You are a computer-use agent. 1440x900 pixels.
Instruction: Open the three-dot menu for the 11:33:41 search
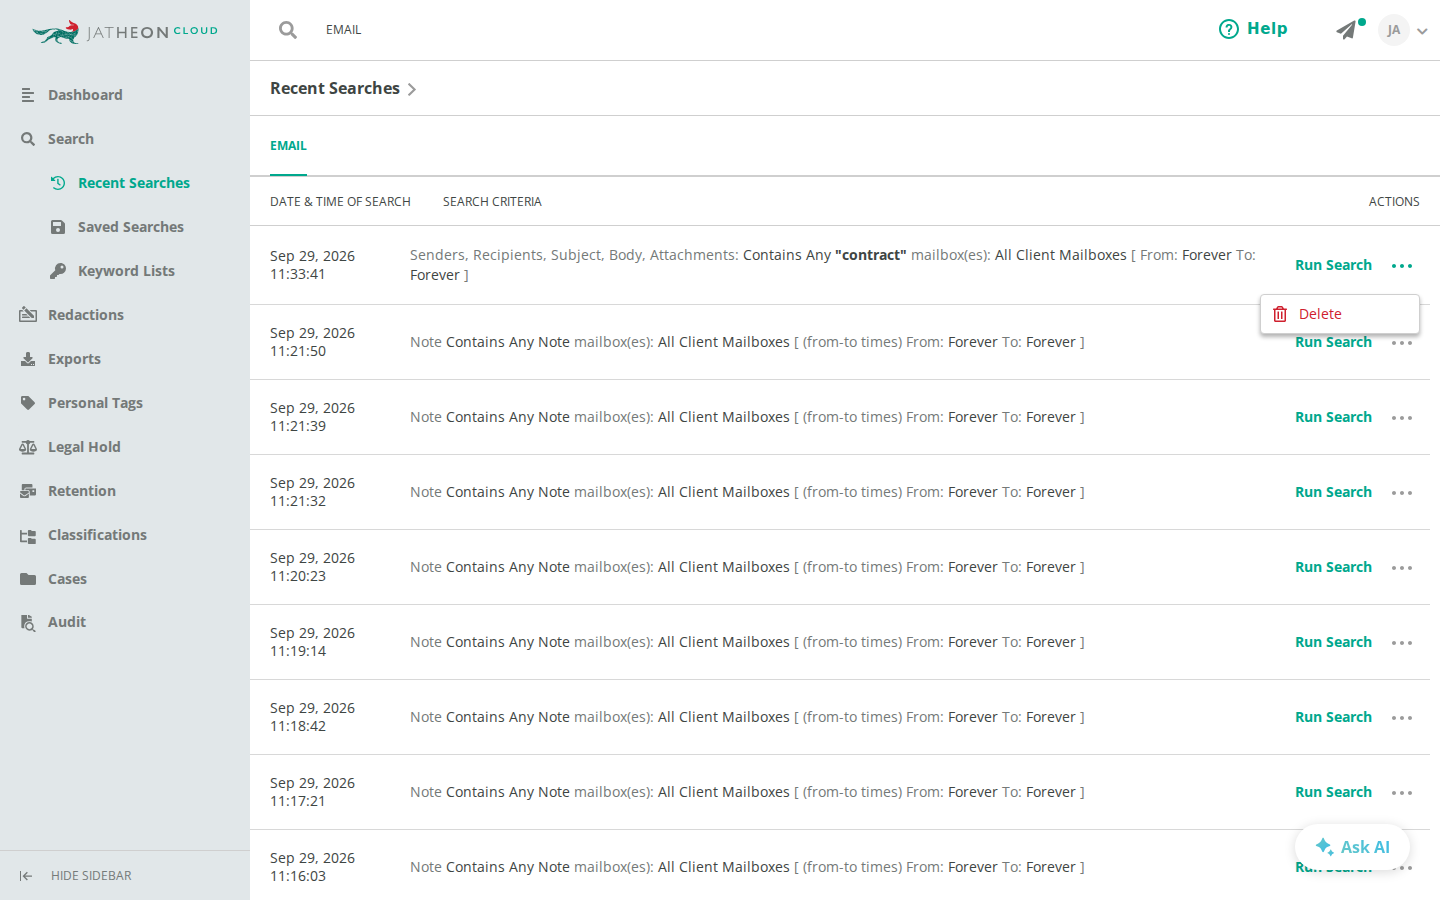tap(1402, 266)
